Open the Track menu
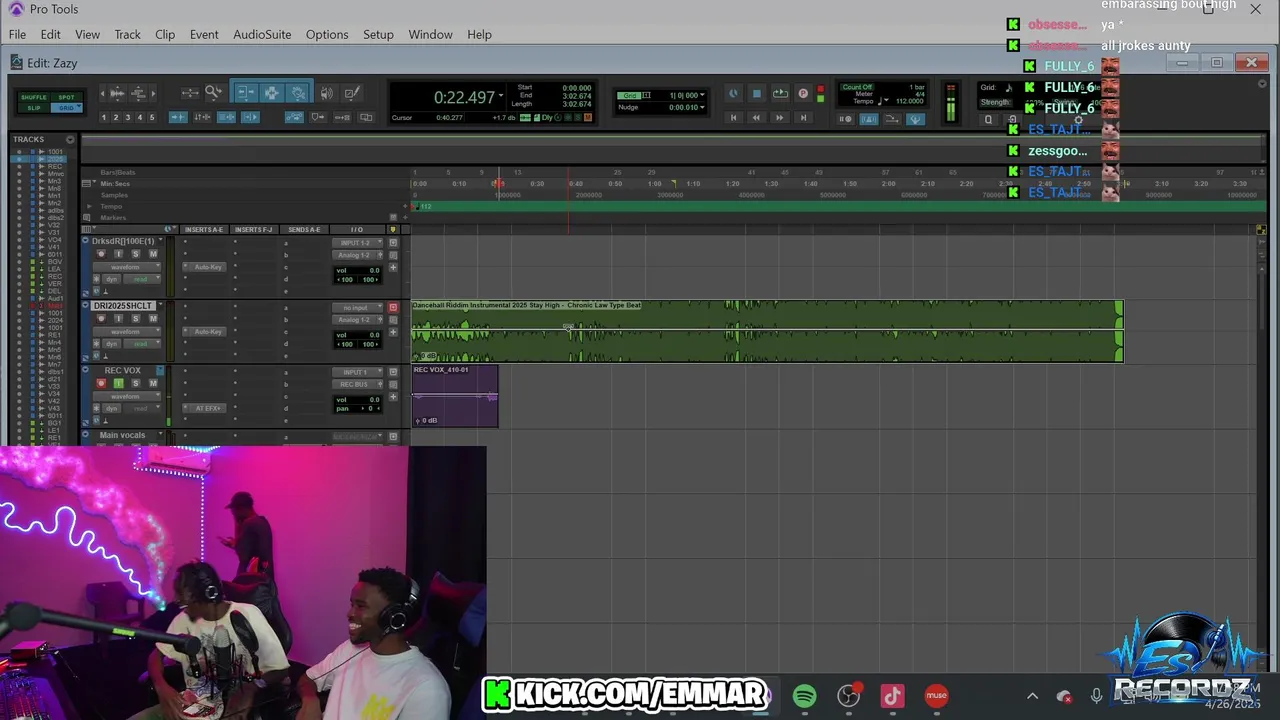The height and width of the screenshot is (720, 1280). pos(127,34)
